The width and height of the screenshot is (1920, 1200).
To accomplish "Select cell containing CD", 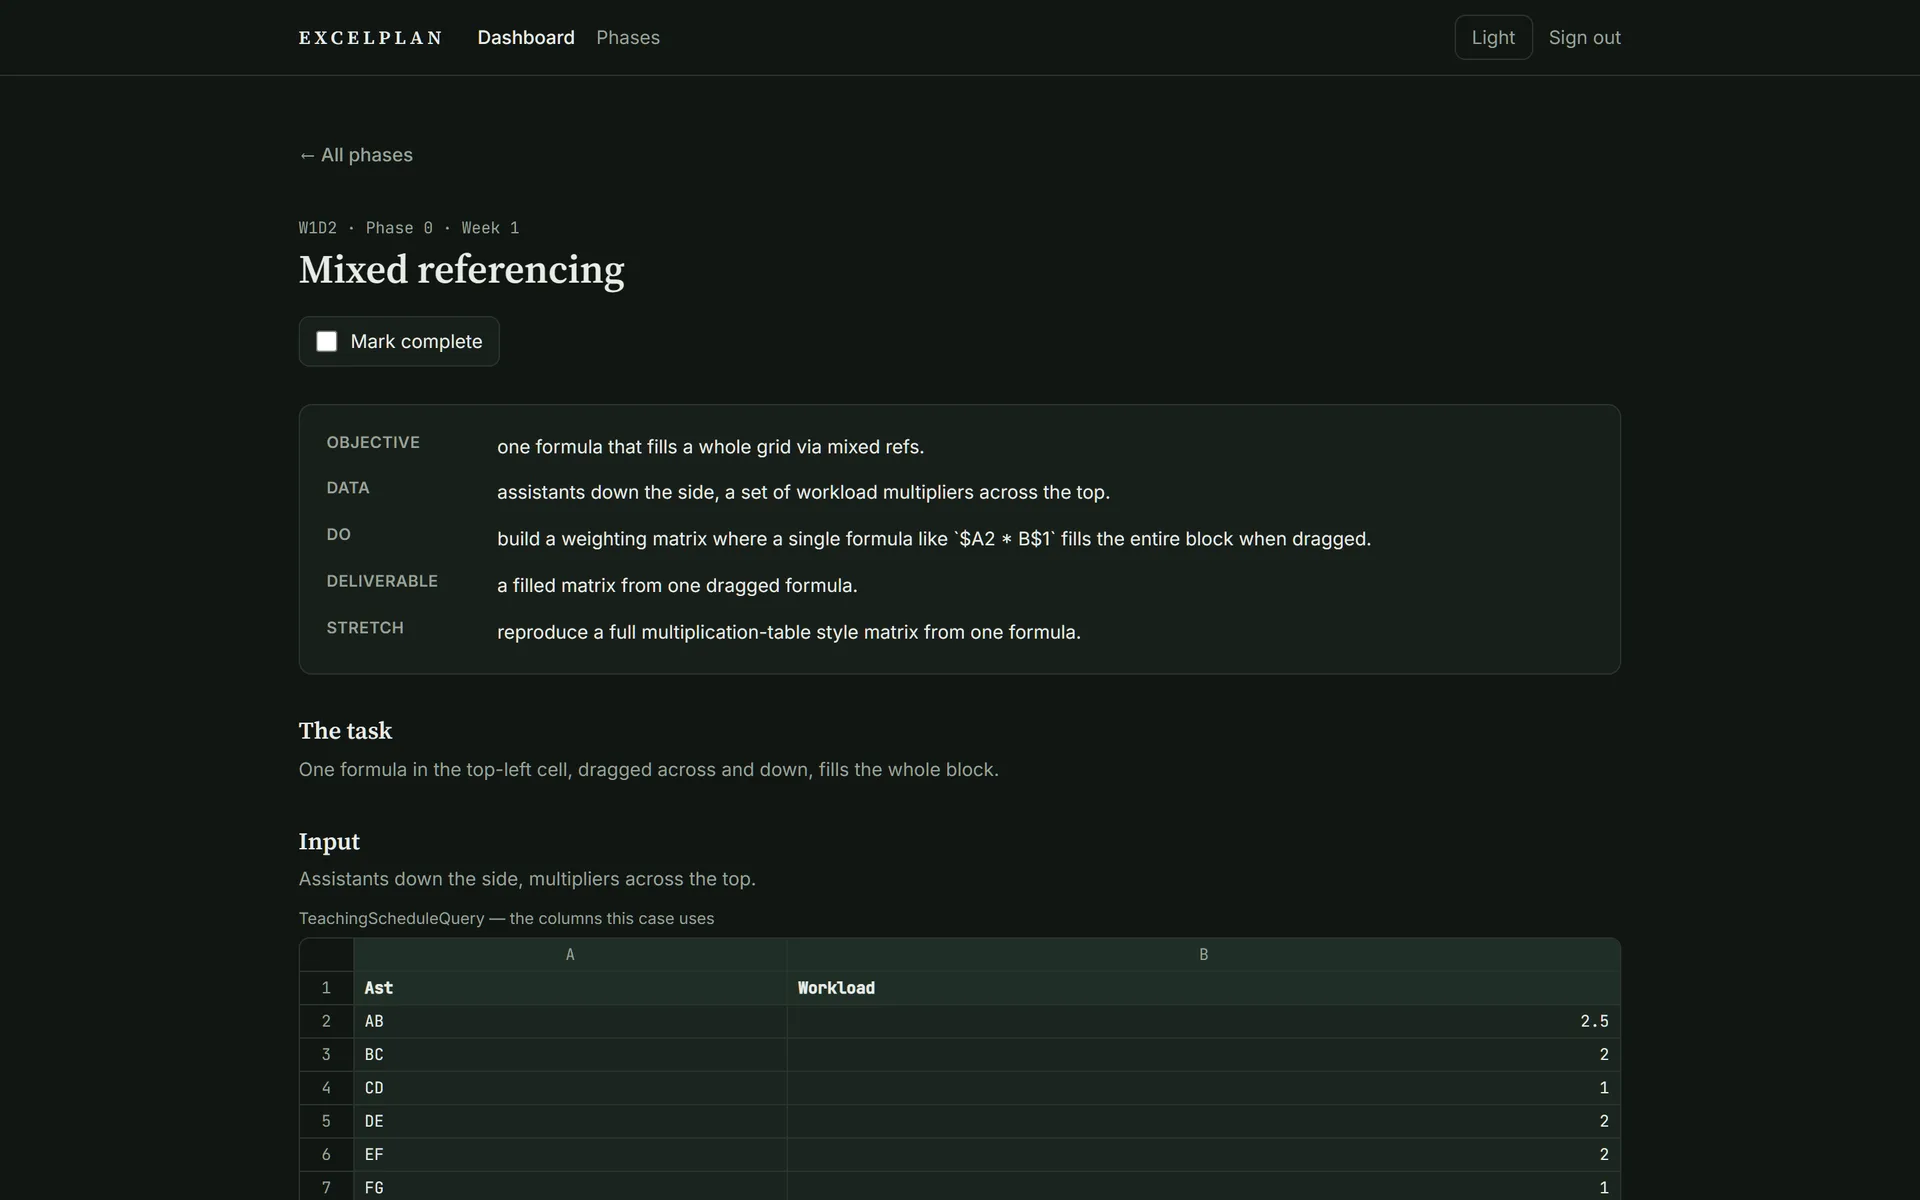I will tap(570, 1088).
